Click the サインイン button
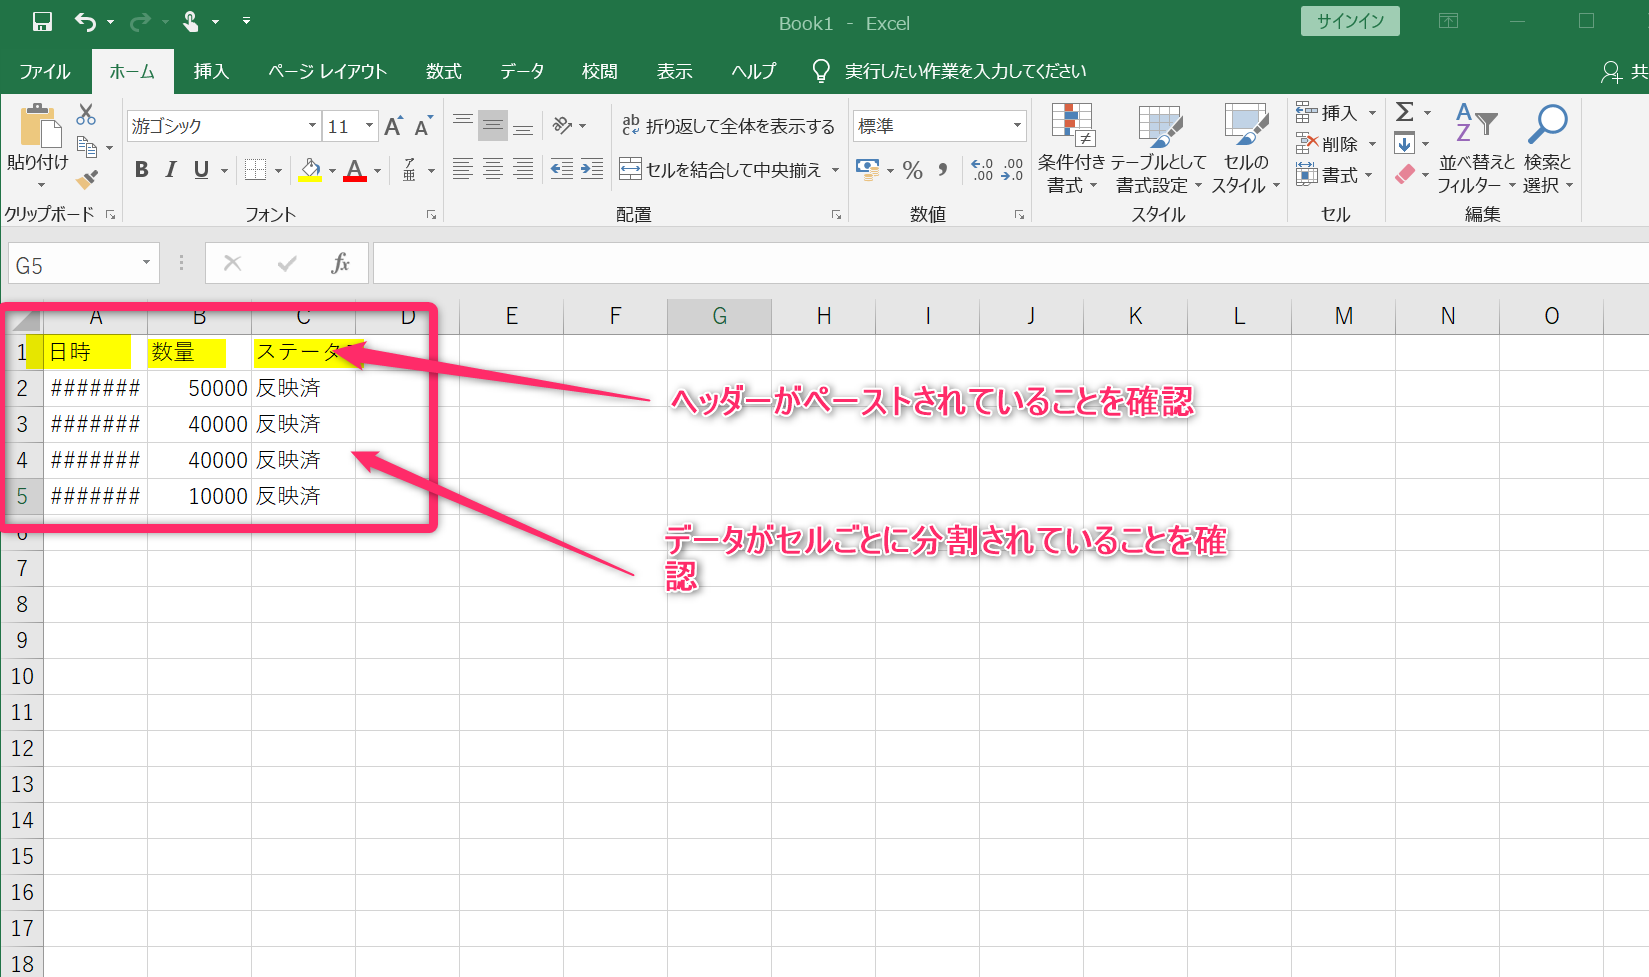The image size is (1649, 977). coord(1349,21)
